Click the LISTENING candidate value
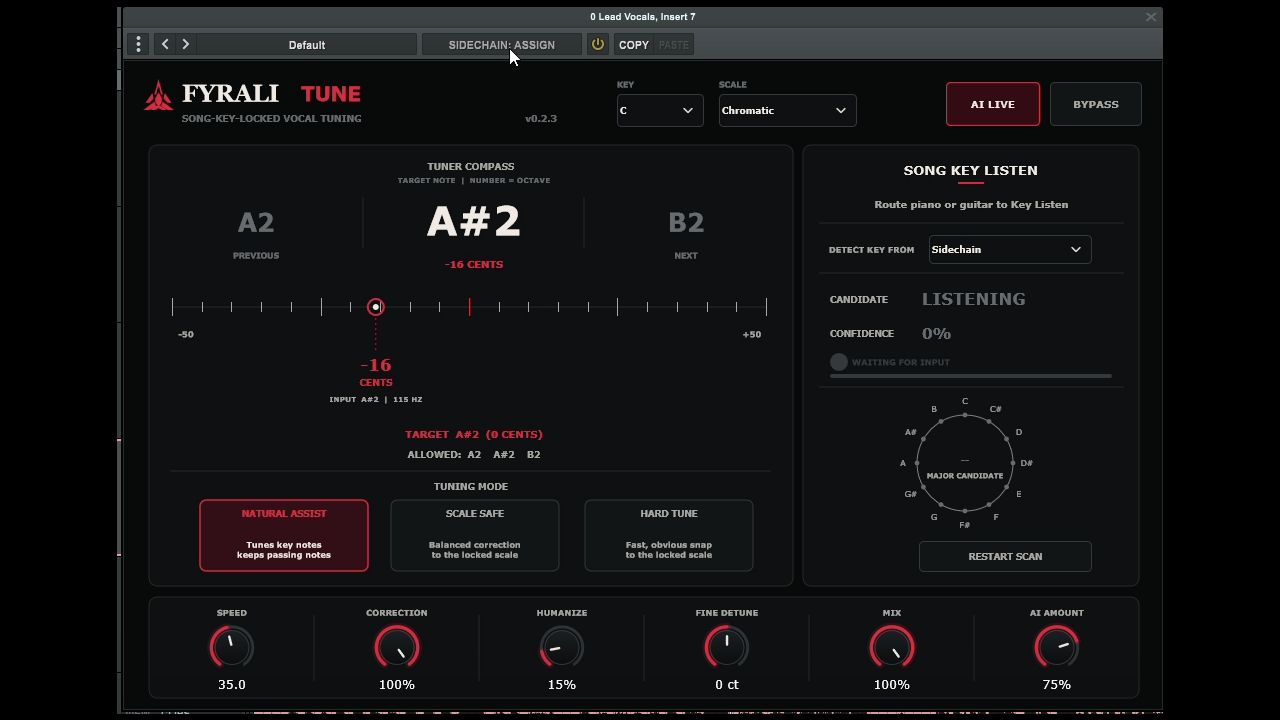 [974, 299]
